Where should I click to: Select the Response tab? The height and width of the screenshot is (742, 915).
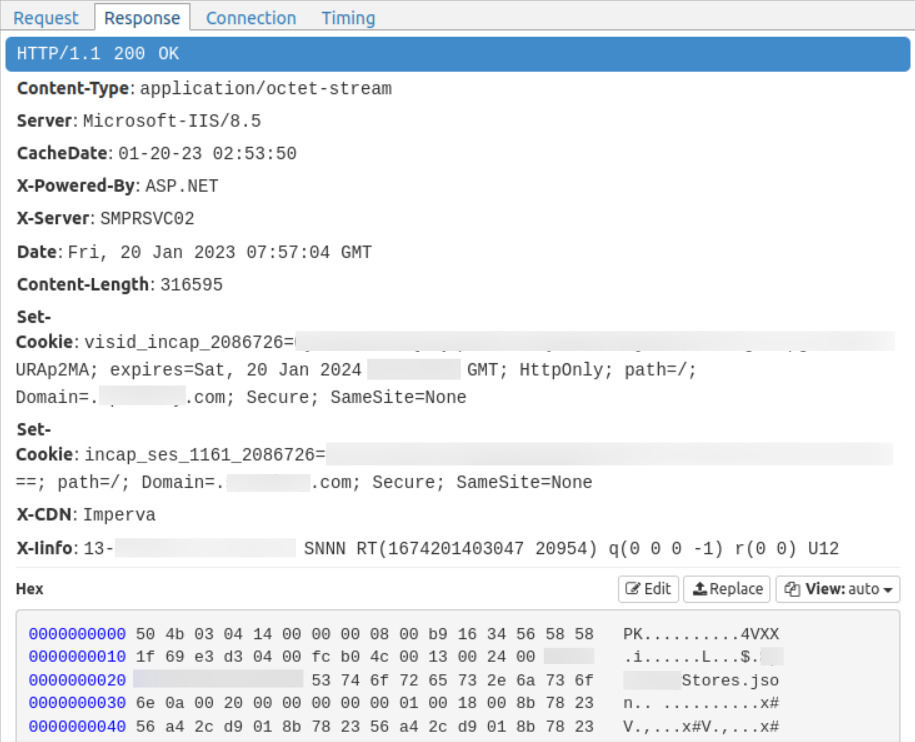click(142, 18)
